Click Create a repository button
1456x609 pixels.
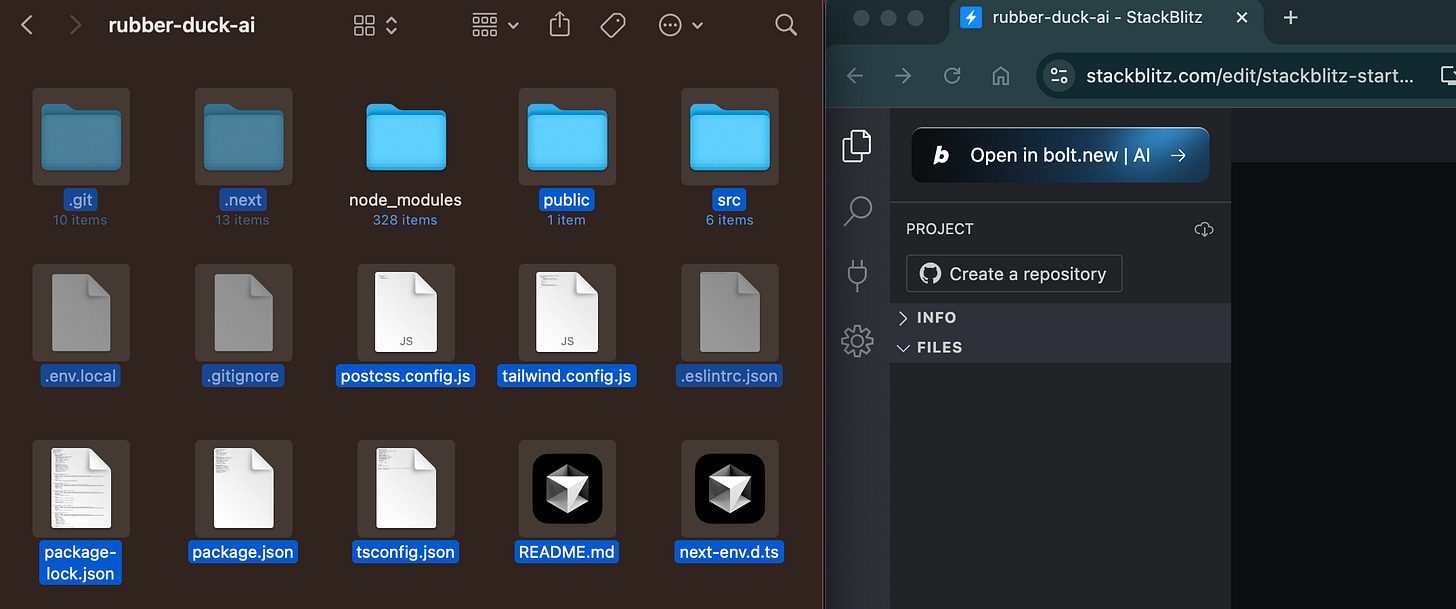coord(1014,274)
